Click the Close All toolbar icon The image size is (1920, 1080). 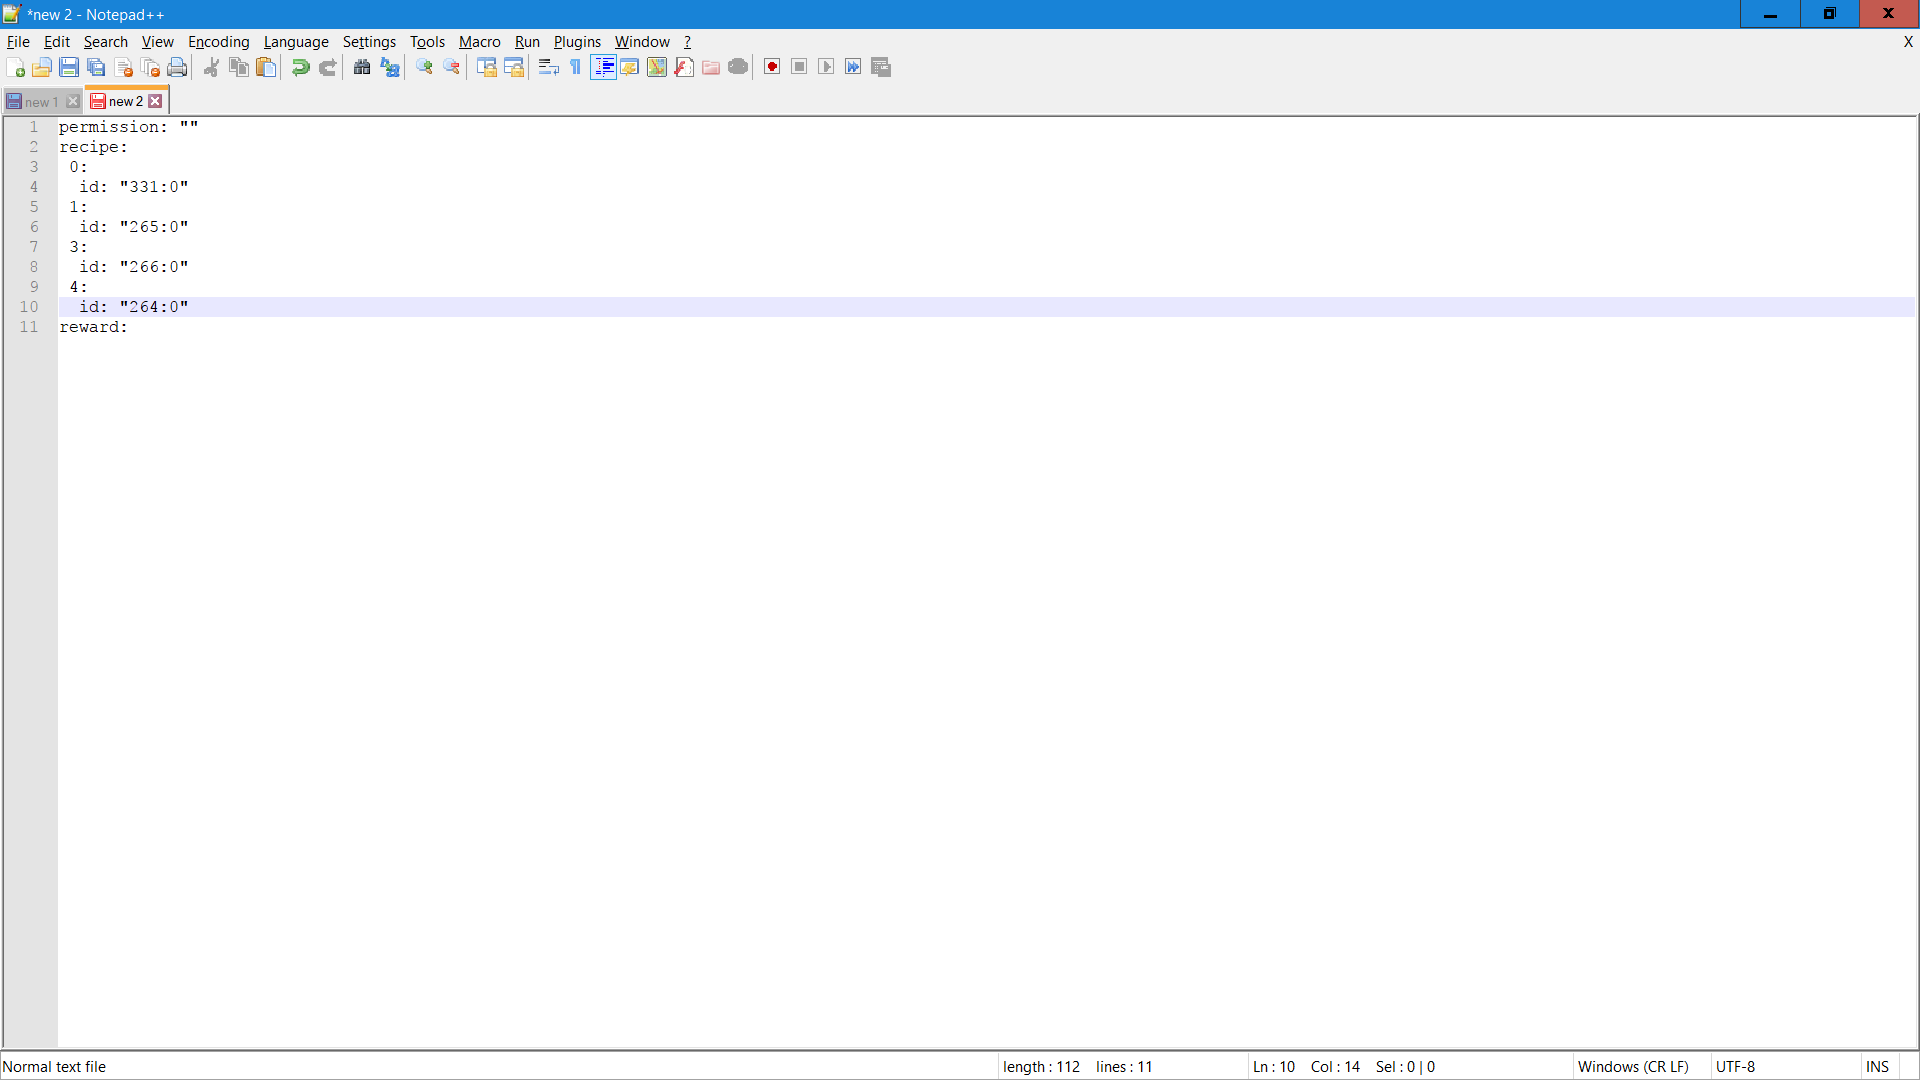(150, 67)
